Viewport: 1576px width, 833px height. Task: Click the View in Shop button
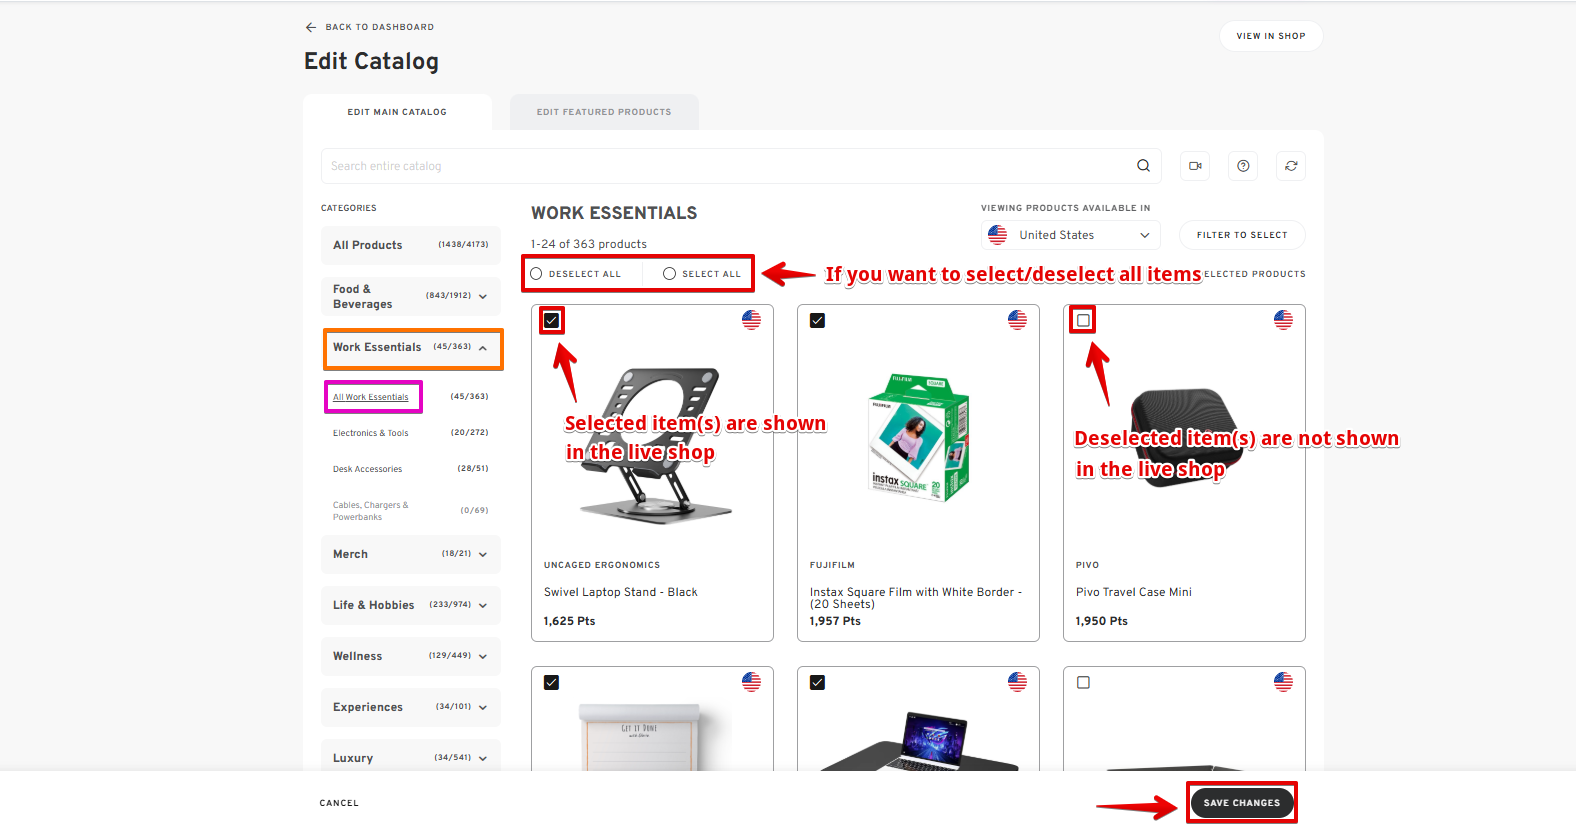1270,36
